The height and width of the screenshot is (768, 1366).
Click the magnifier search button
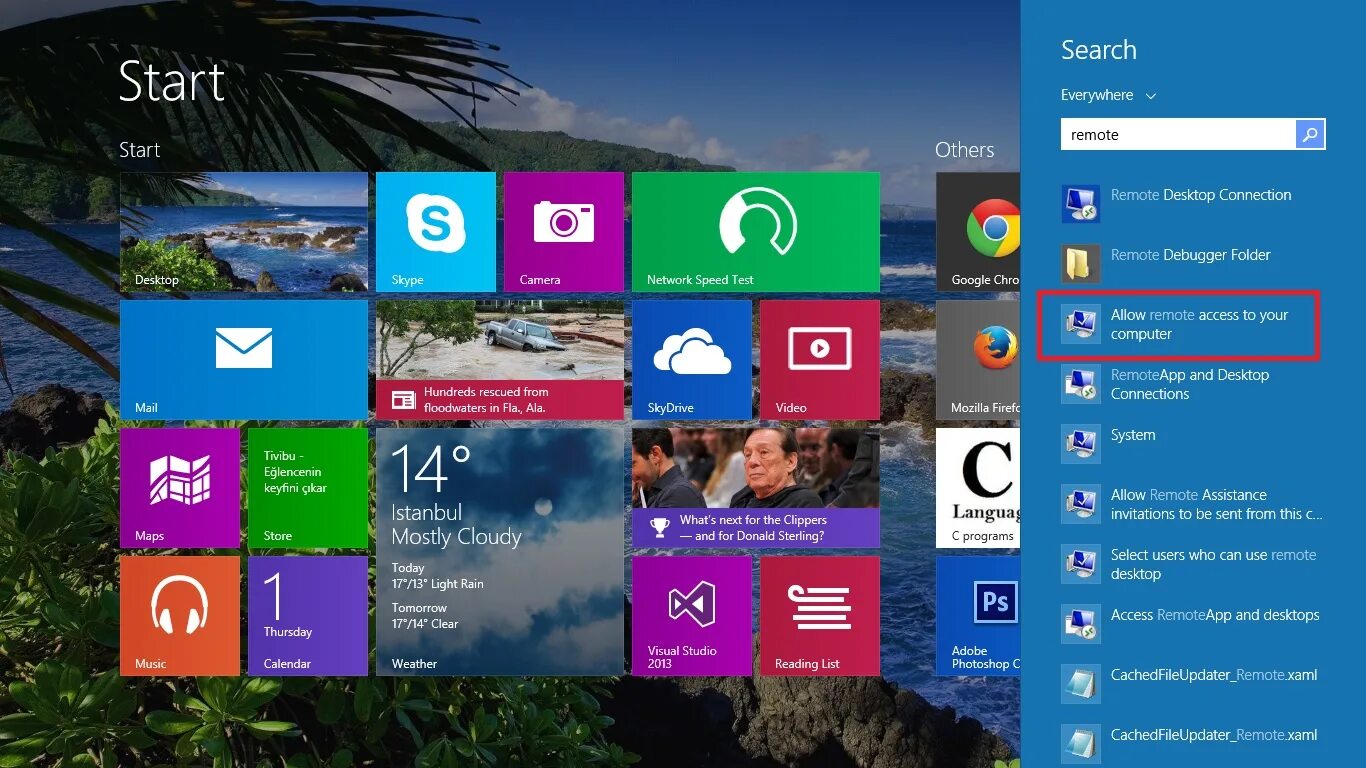pos(1310,134)
